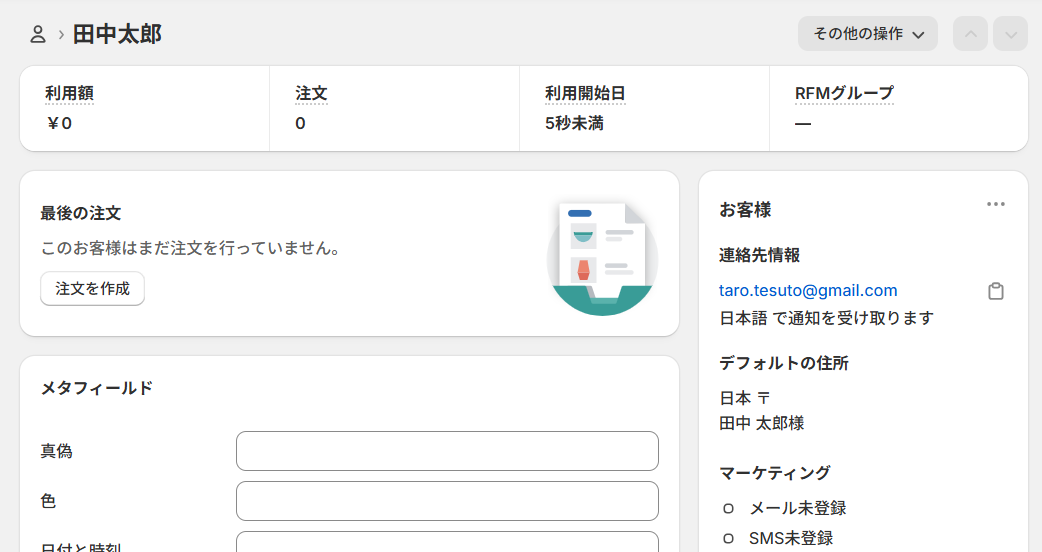Click the order illustration thumbnail
1042x552 pixels.
click(602, 258)
